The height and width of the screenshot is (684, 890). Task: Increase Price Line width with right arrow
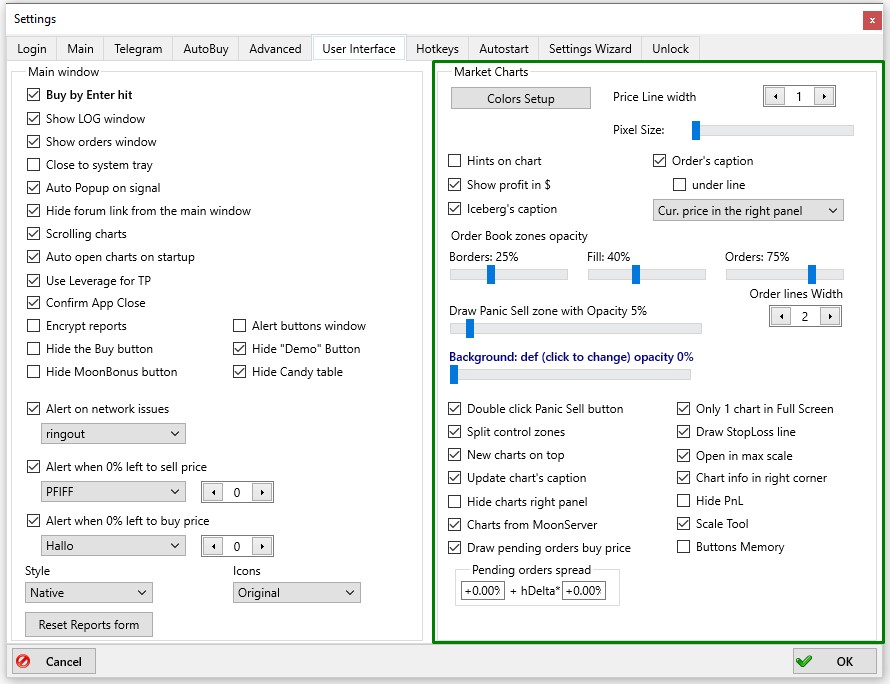[x=824, y=96]
